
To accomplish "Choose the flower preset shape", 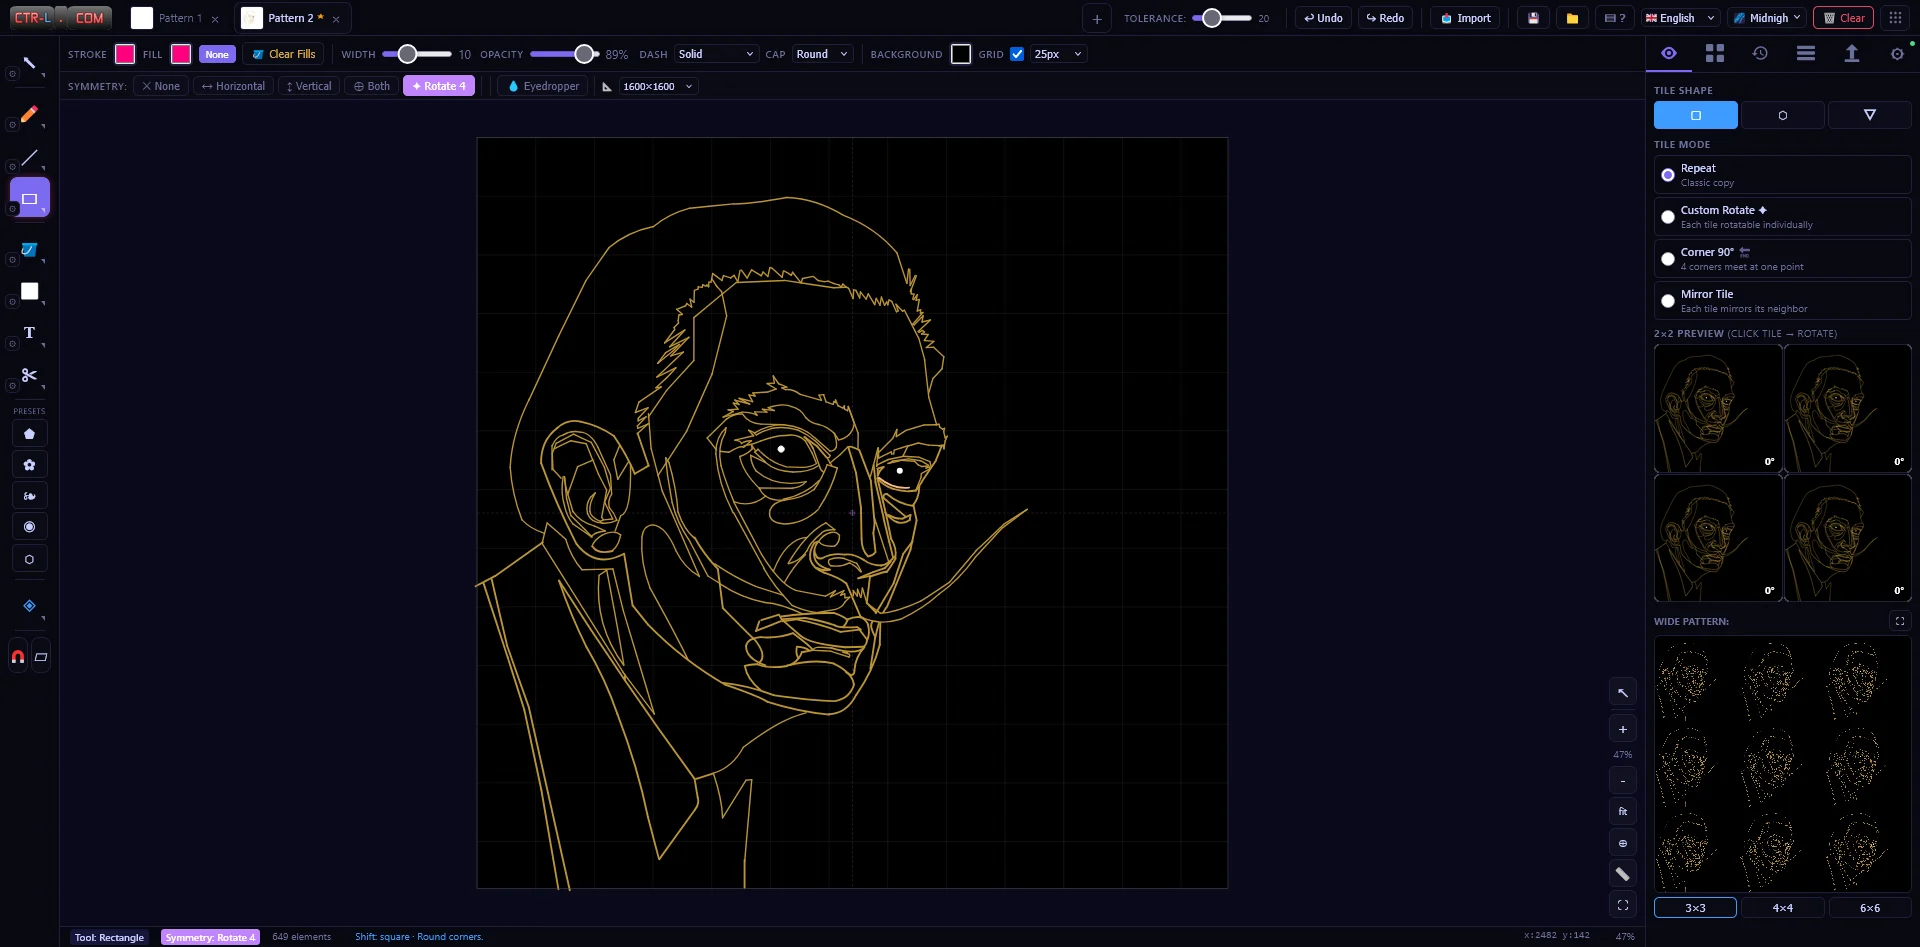I will click(29, 465).
